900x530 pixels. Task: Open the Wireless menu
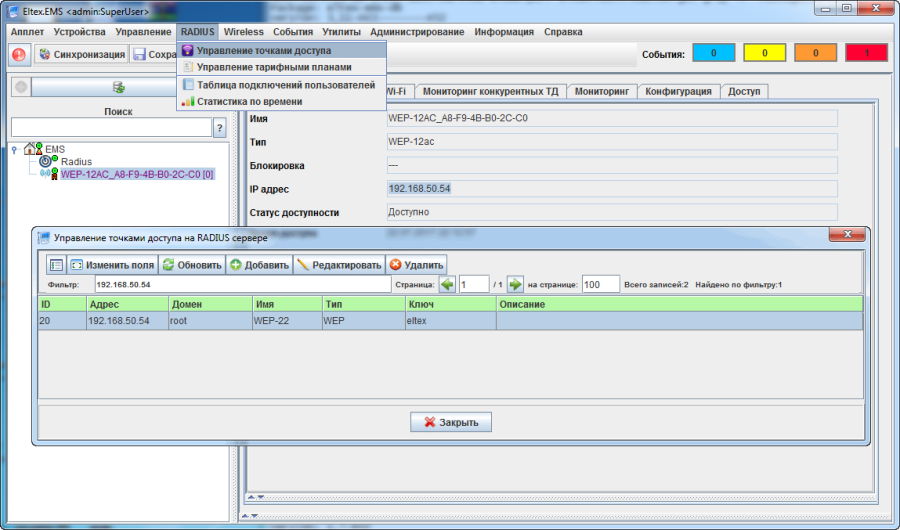pyautogui.click(x=243, y=32)
